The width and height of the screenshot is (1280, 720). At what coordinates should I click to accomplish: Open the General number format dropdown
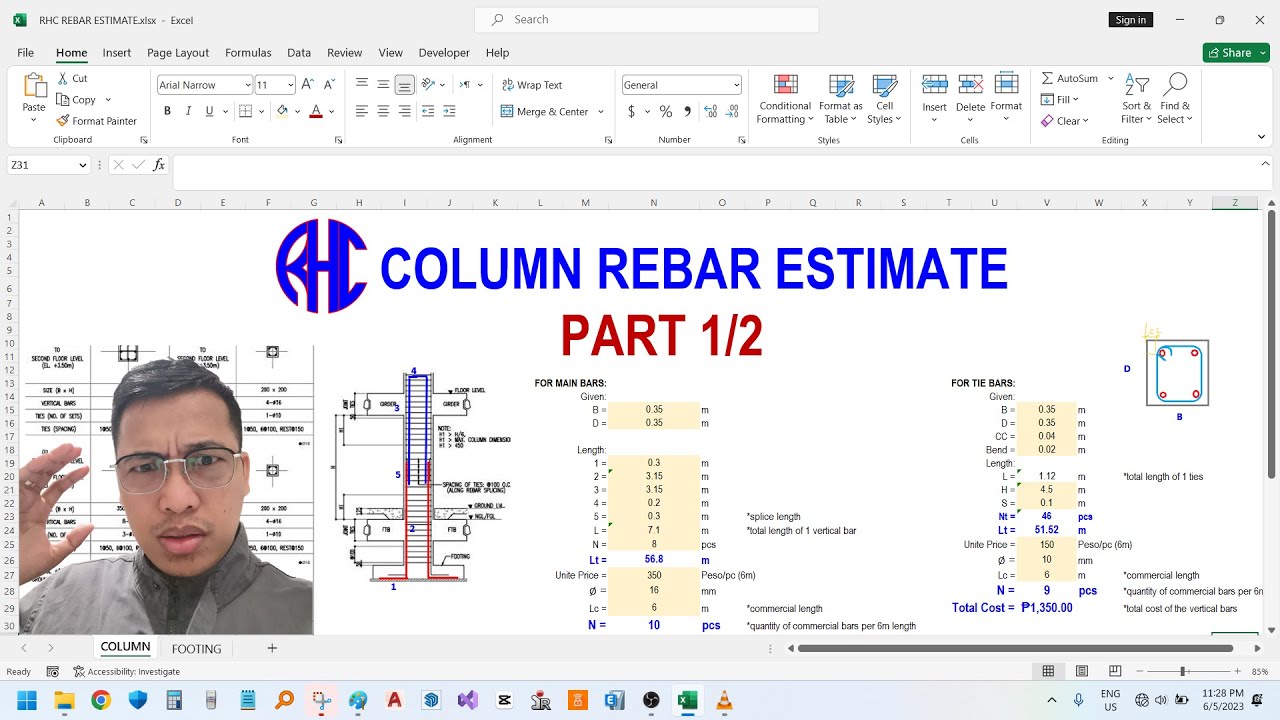coord(736,85)
